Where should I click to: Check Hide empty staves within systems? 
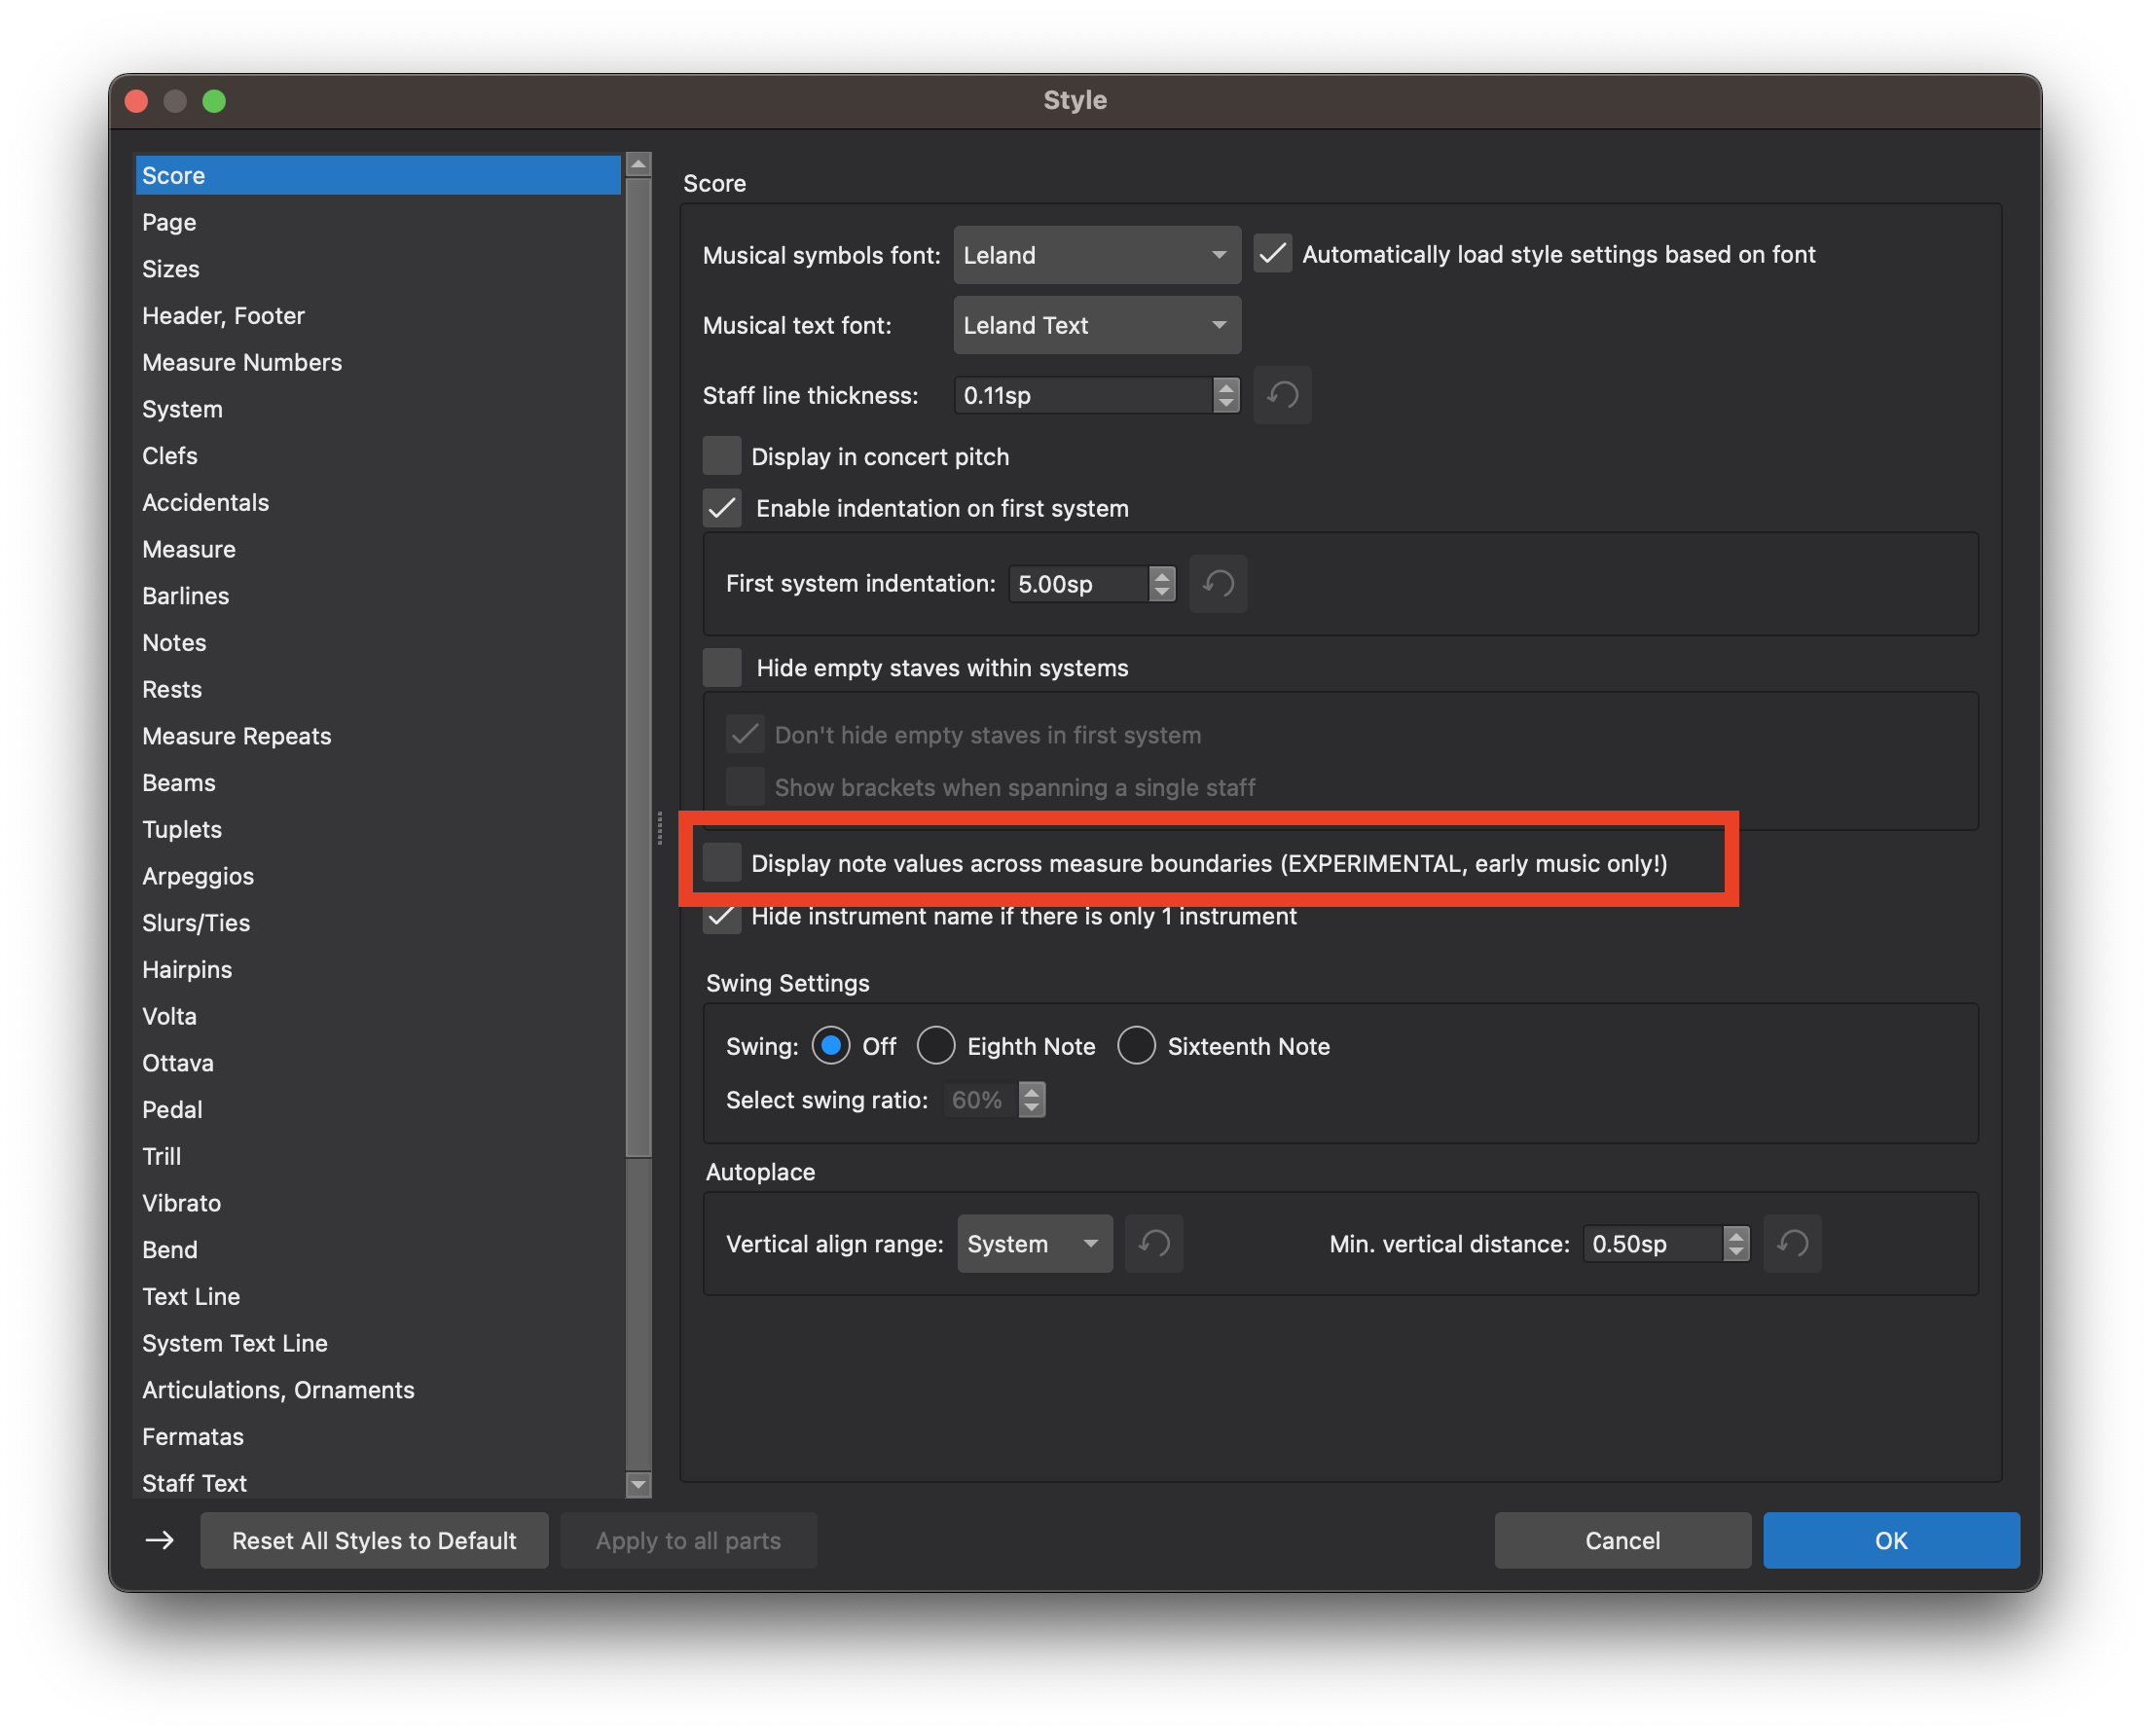pos(722,668)
